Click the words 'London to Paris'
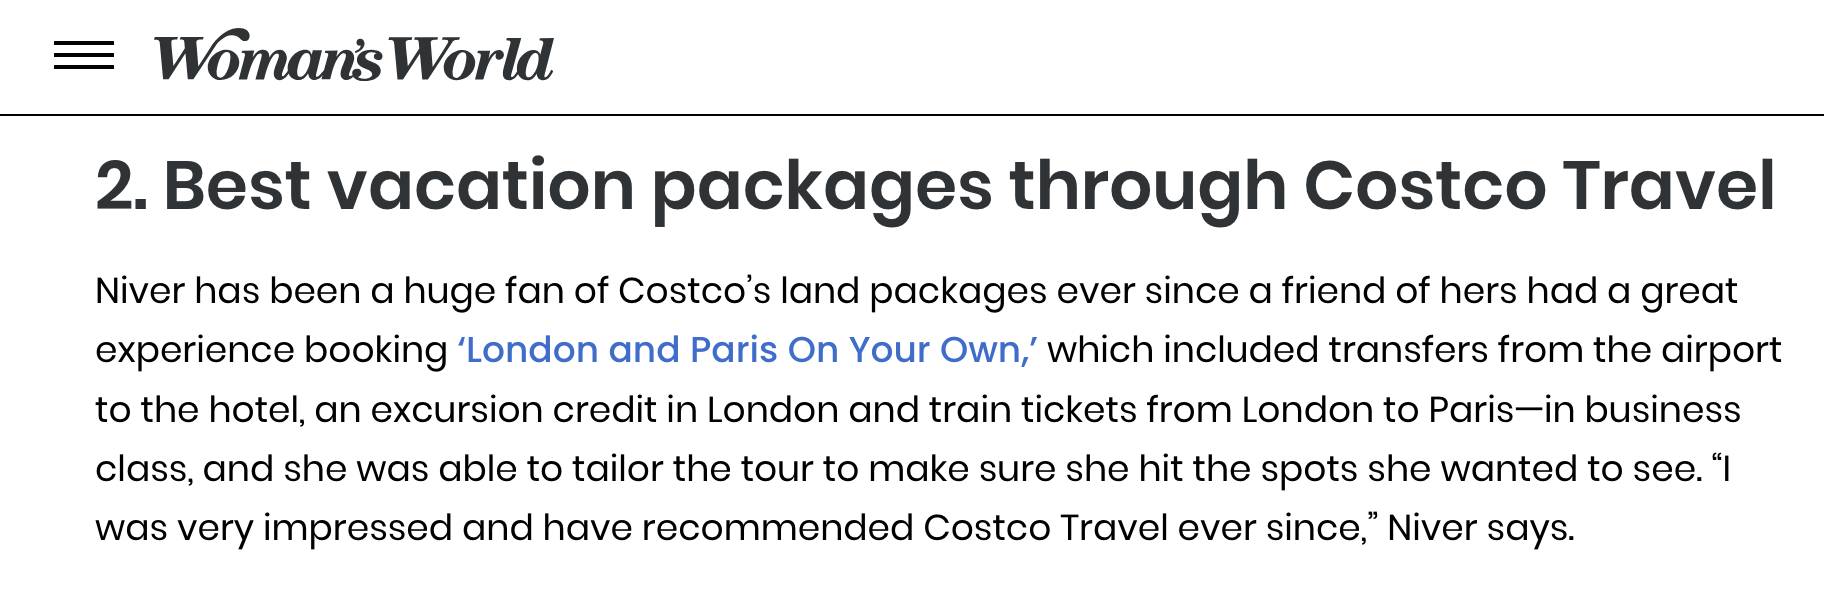The image size is (1824, 612). 1377,410
